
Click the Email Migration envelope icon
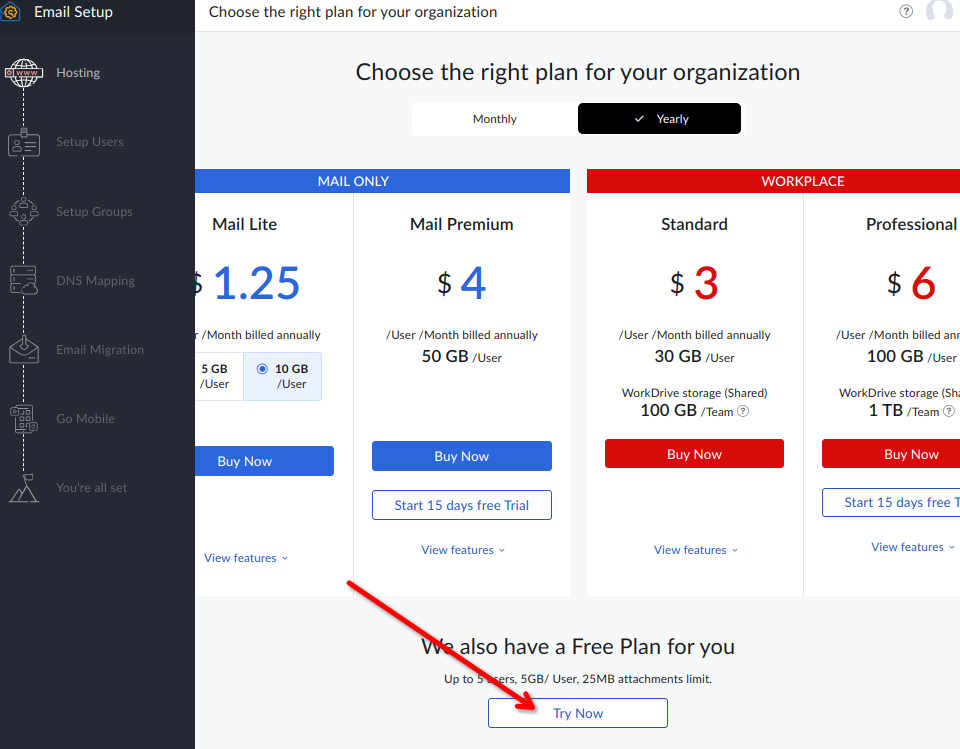(x=24, y=350)
